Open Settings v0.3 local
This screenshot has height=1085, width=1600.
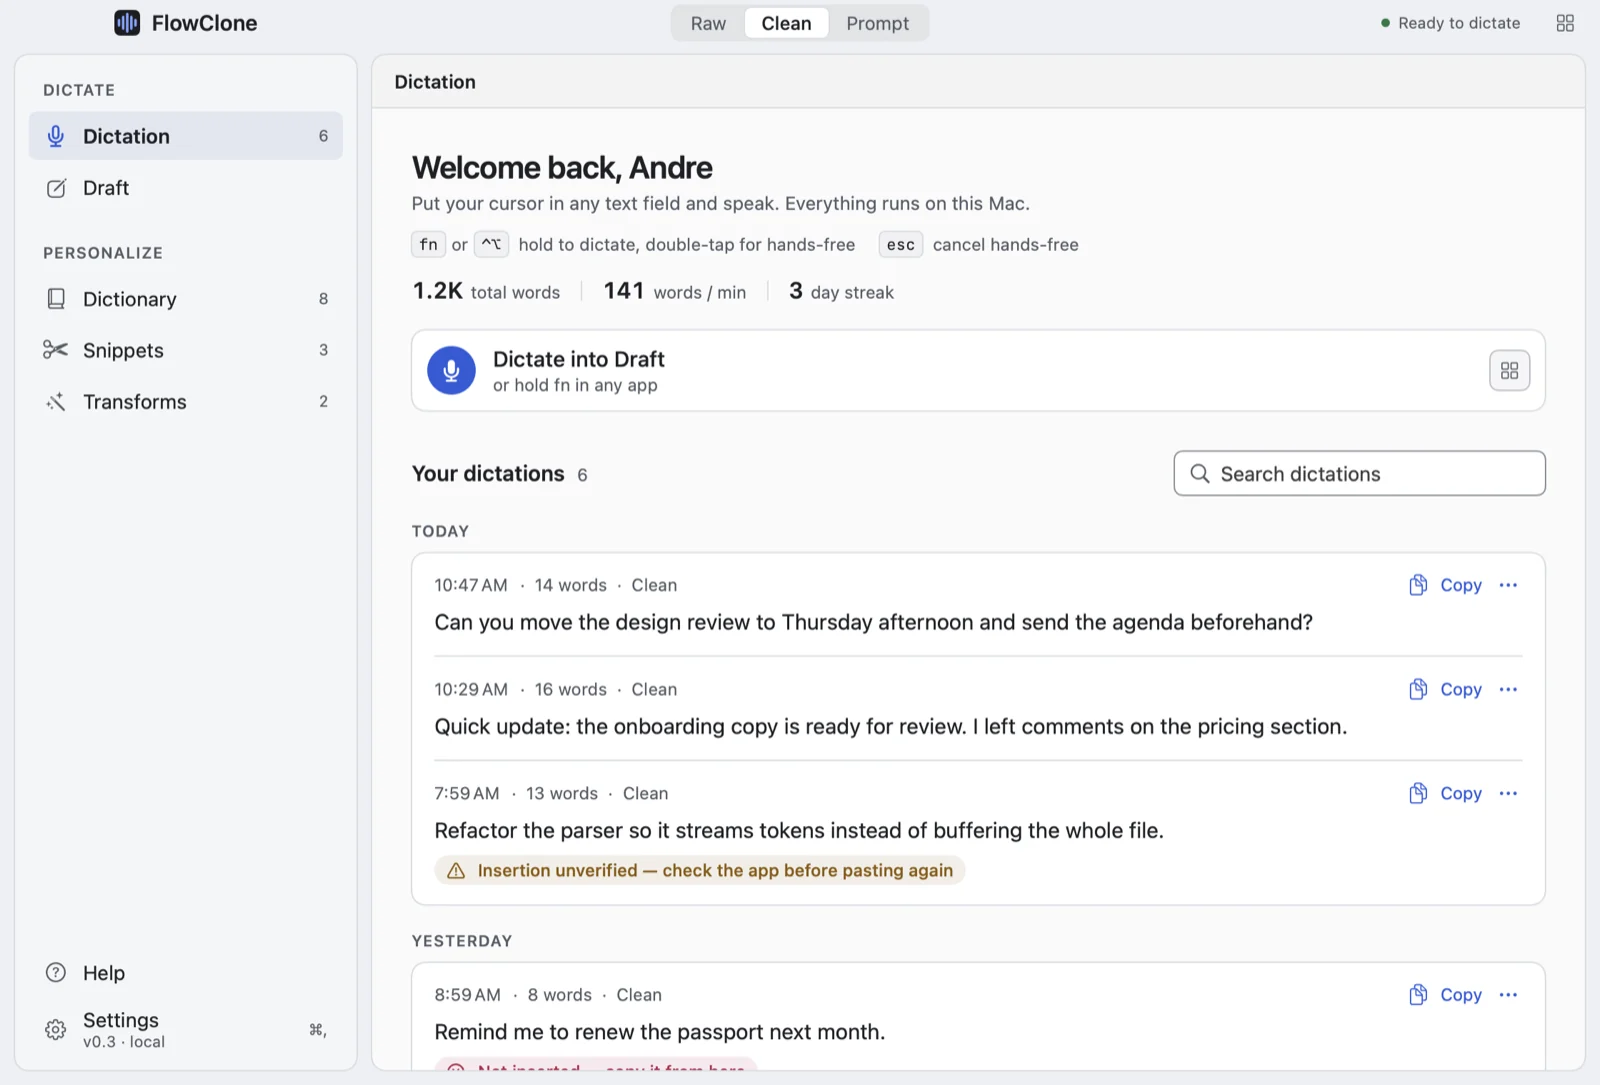(186, 1029)
